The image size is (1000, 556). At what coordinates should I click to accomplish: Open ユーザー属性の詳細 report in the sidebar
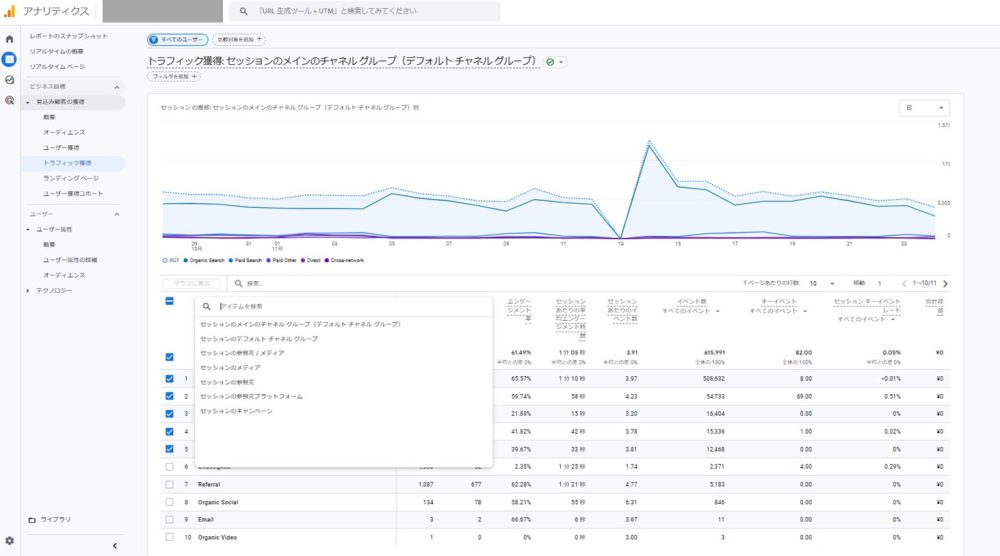[x=70, y=260]
